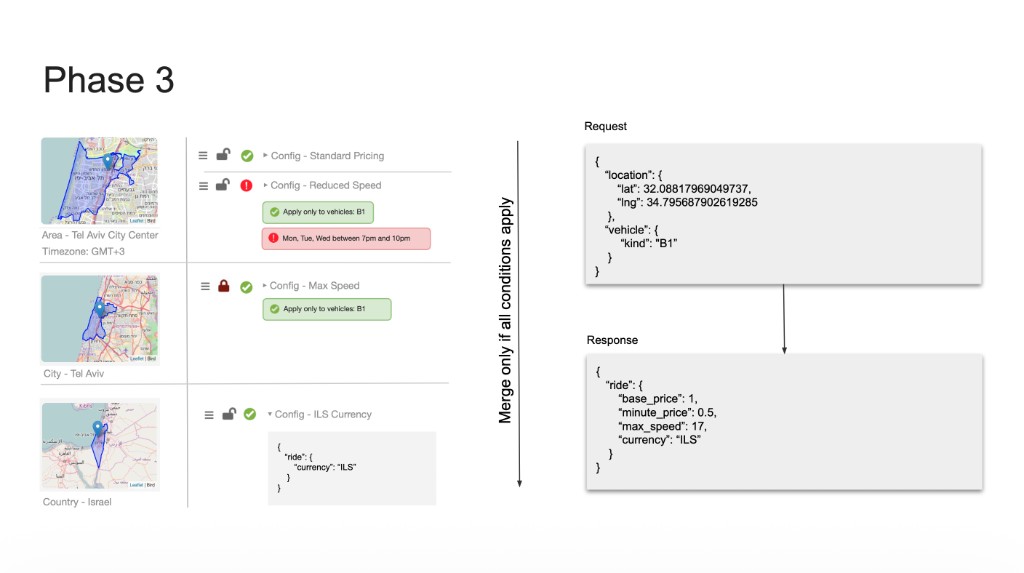Click drag handle beside Max Speed config
The image size is (1024, 573).
tap(205, 286)
